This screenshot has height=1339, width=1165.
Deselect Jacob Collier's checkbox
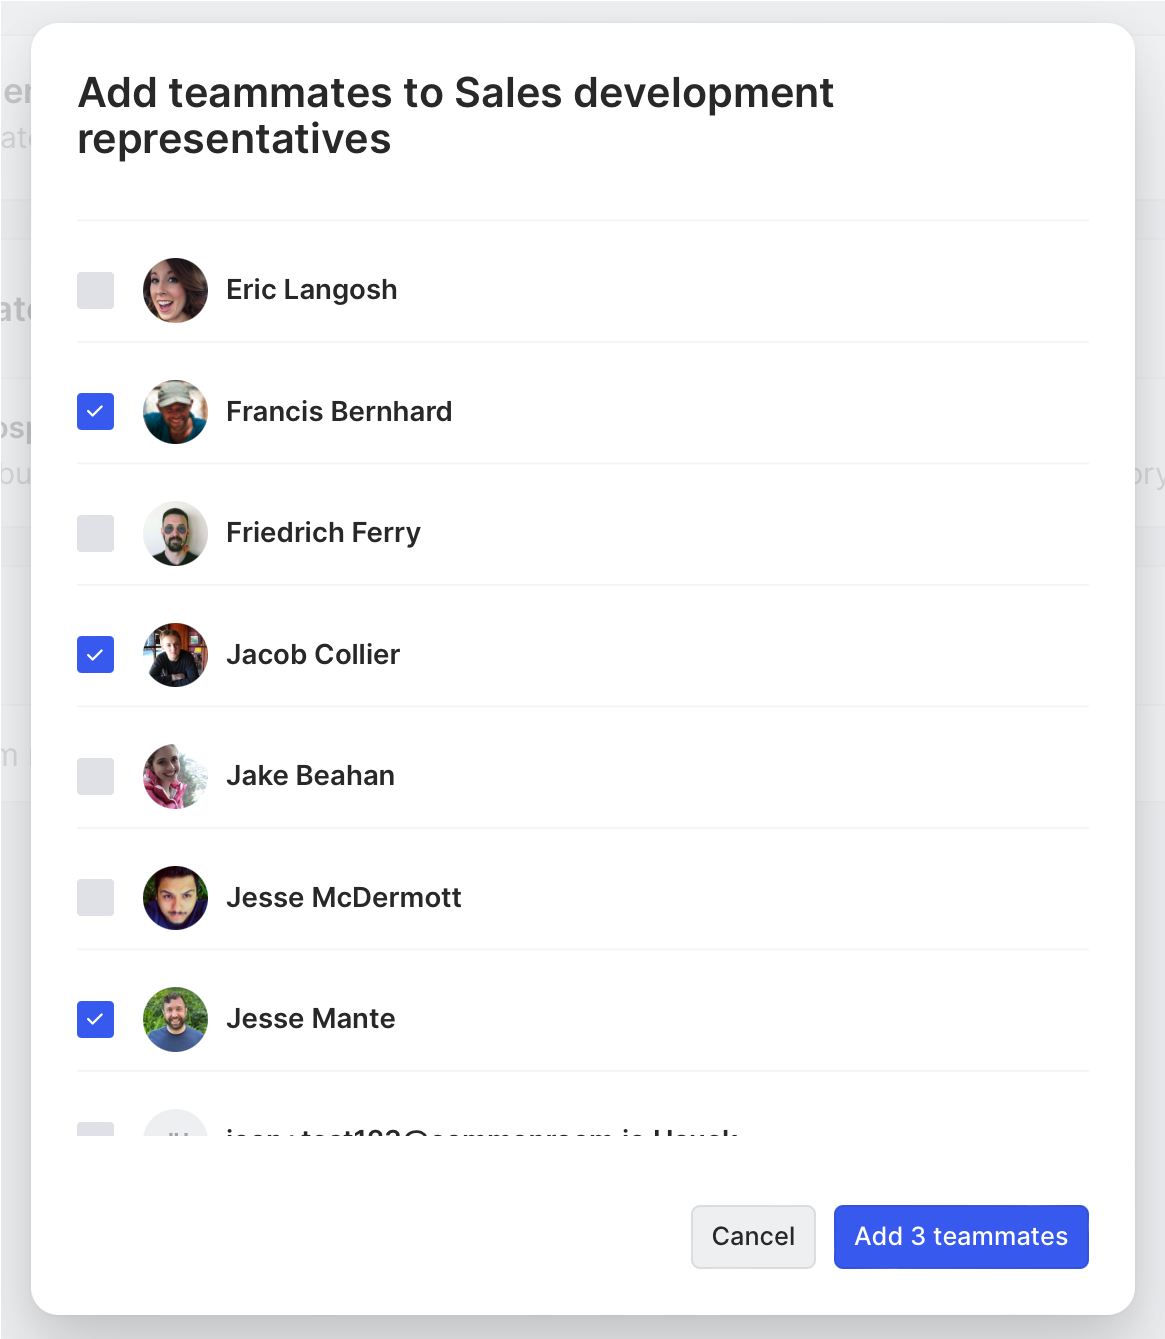point(95,654)
